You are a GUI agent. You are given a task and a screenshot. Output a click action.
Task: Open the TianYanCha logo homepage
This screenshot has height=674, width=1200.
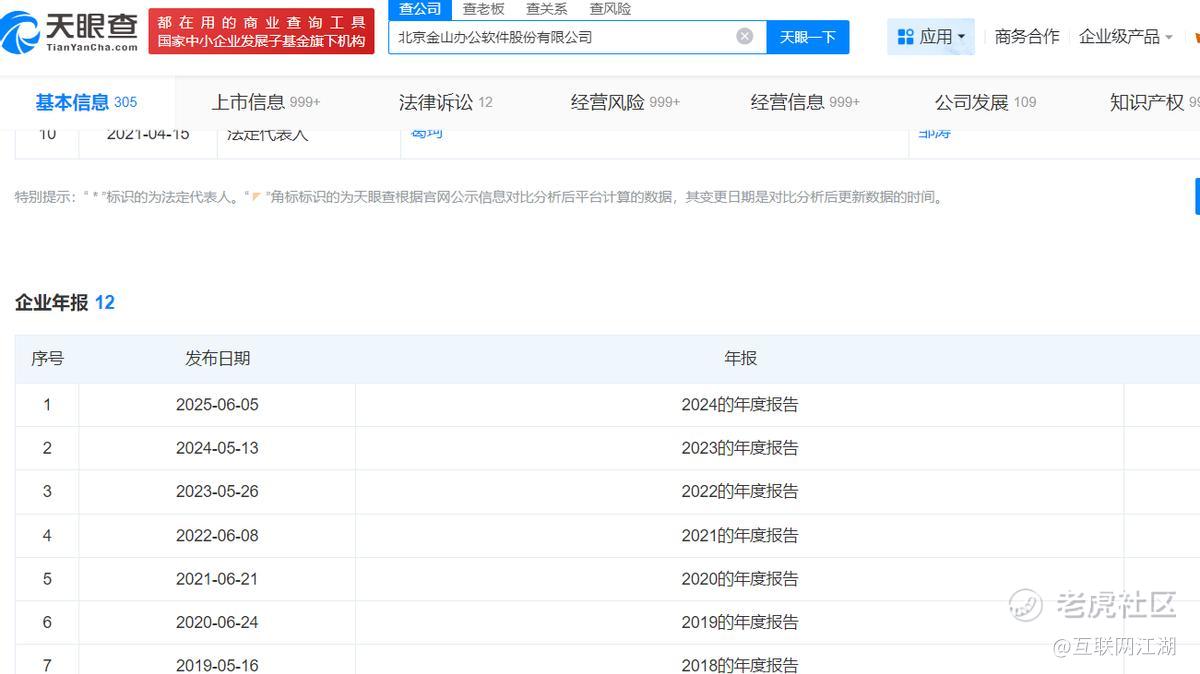coord(70,32)
